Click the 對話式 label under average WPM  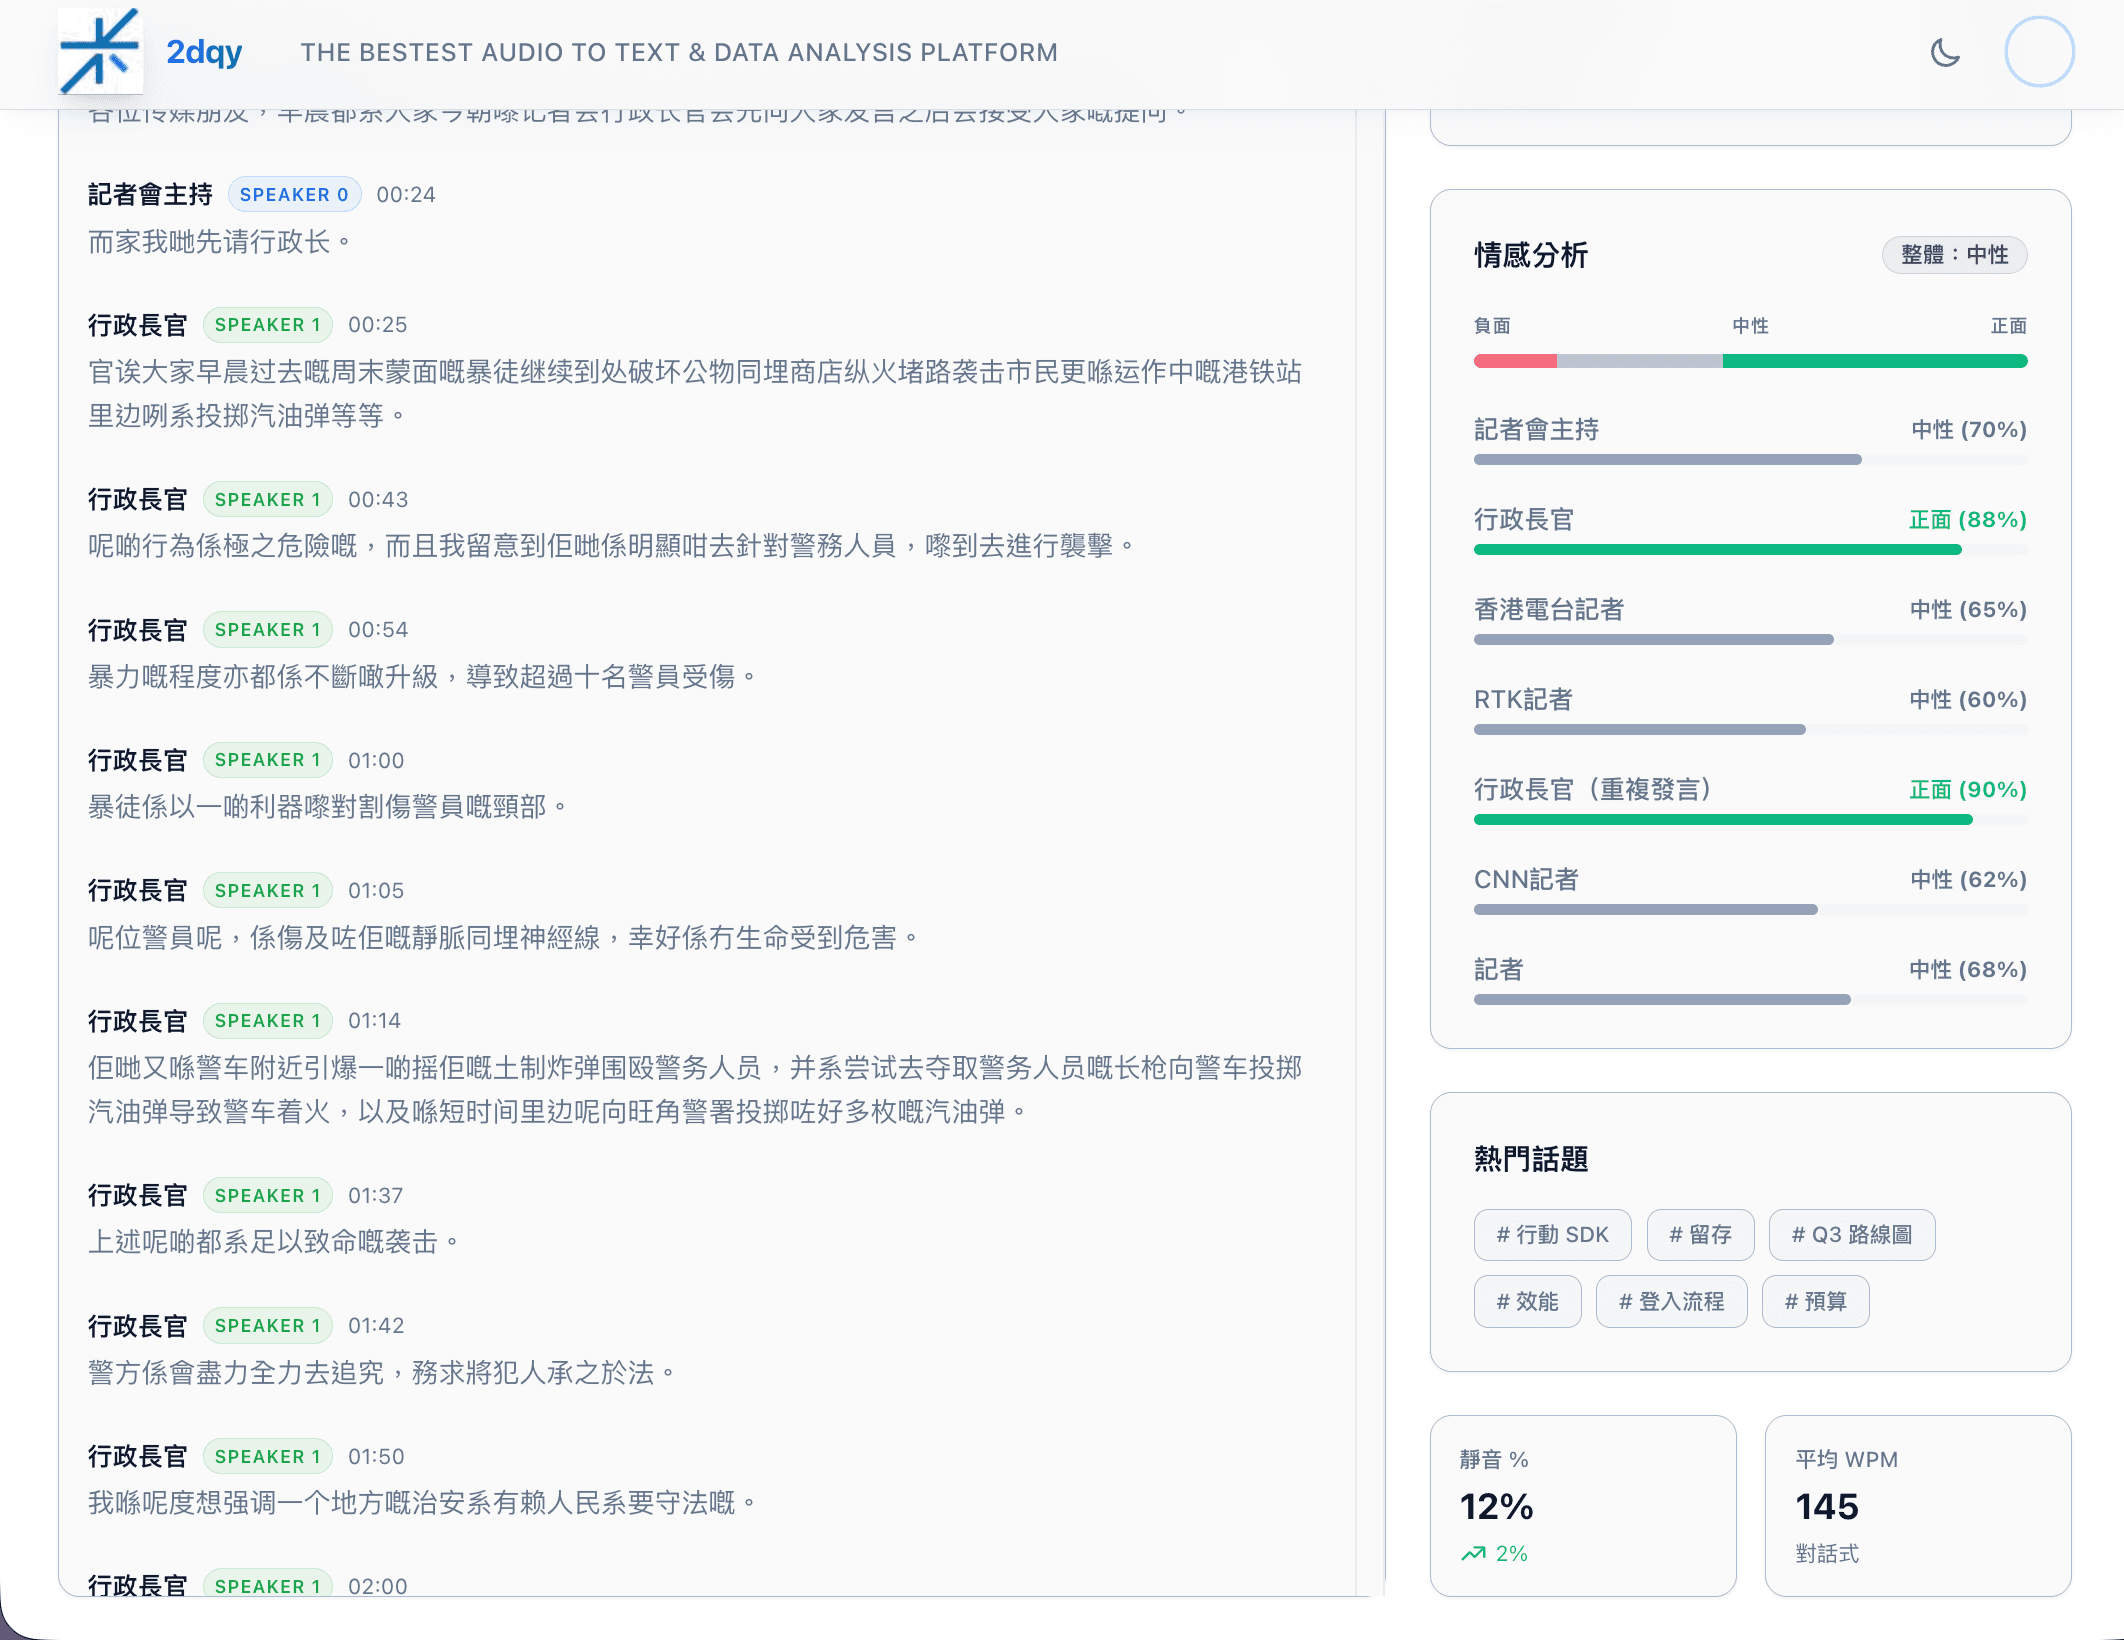pyautogui.click(x=1827, y=1554)
